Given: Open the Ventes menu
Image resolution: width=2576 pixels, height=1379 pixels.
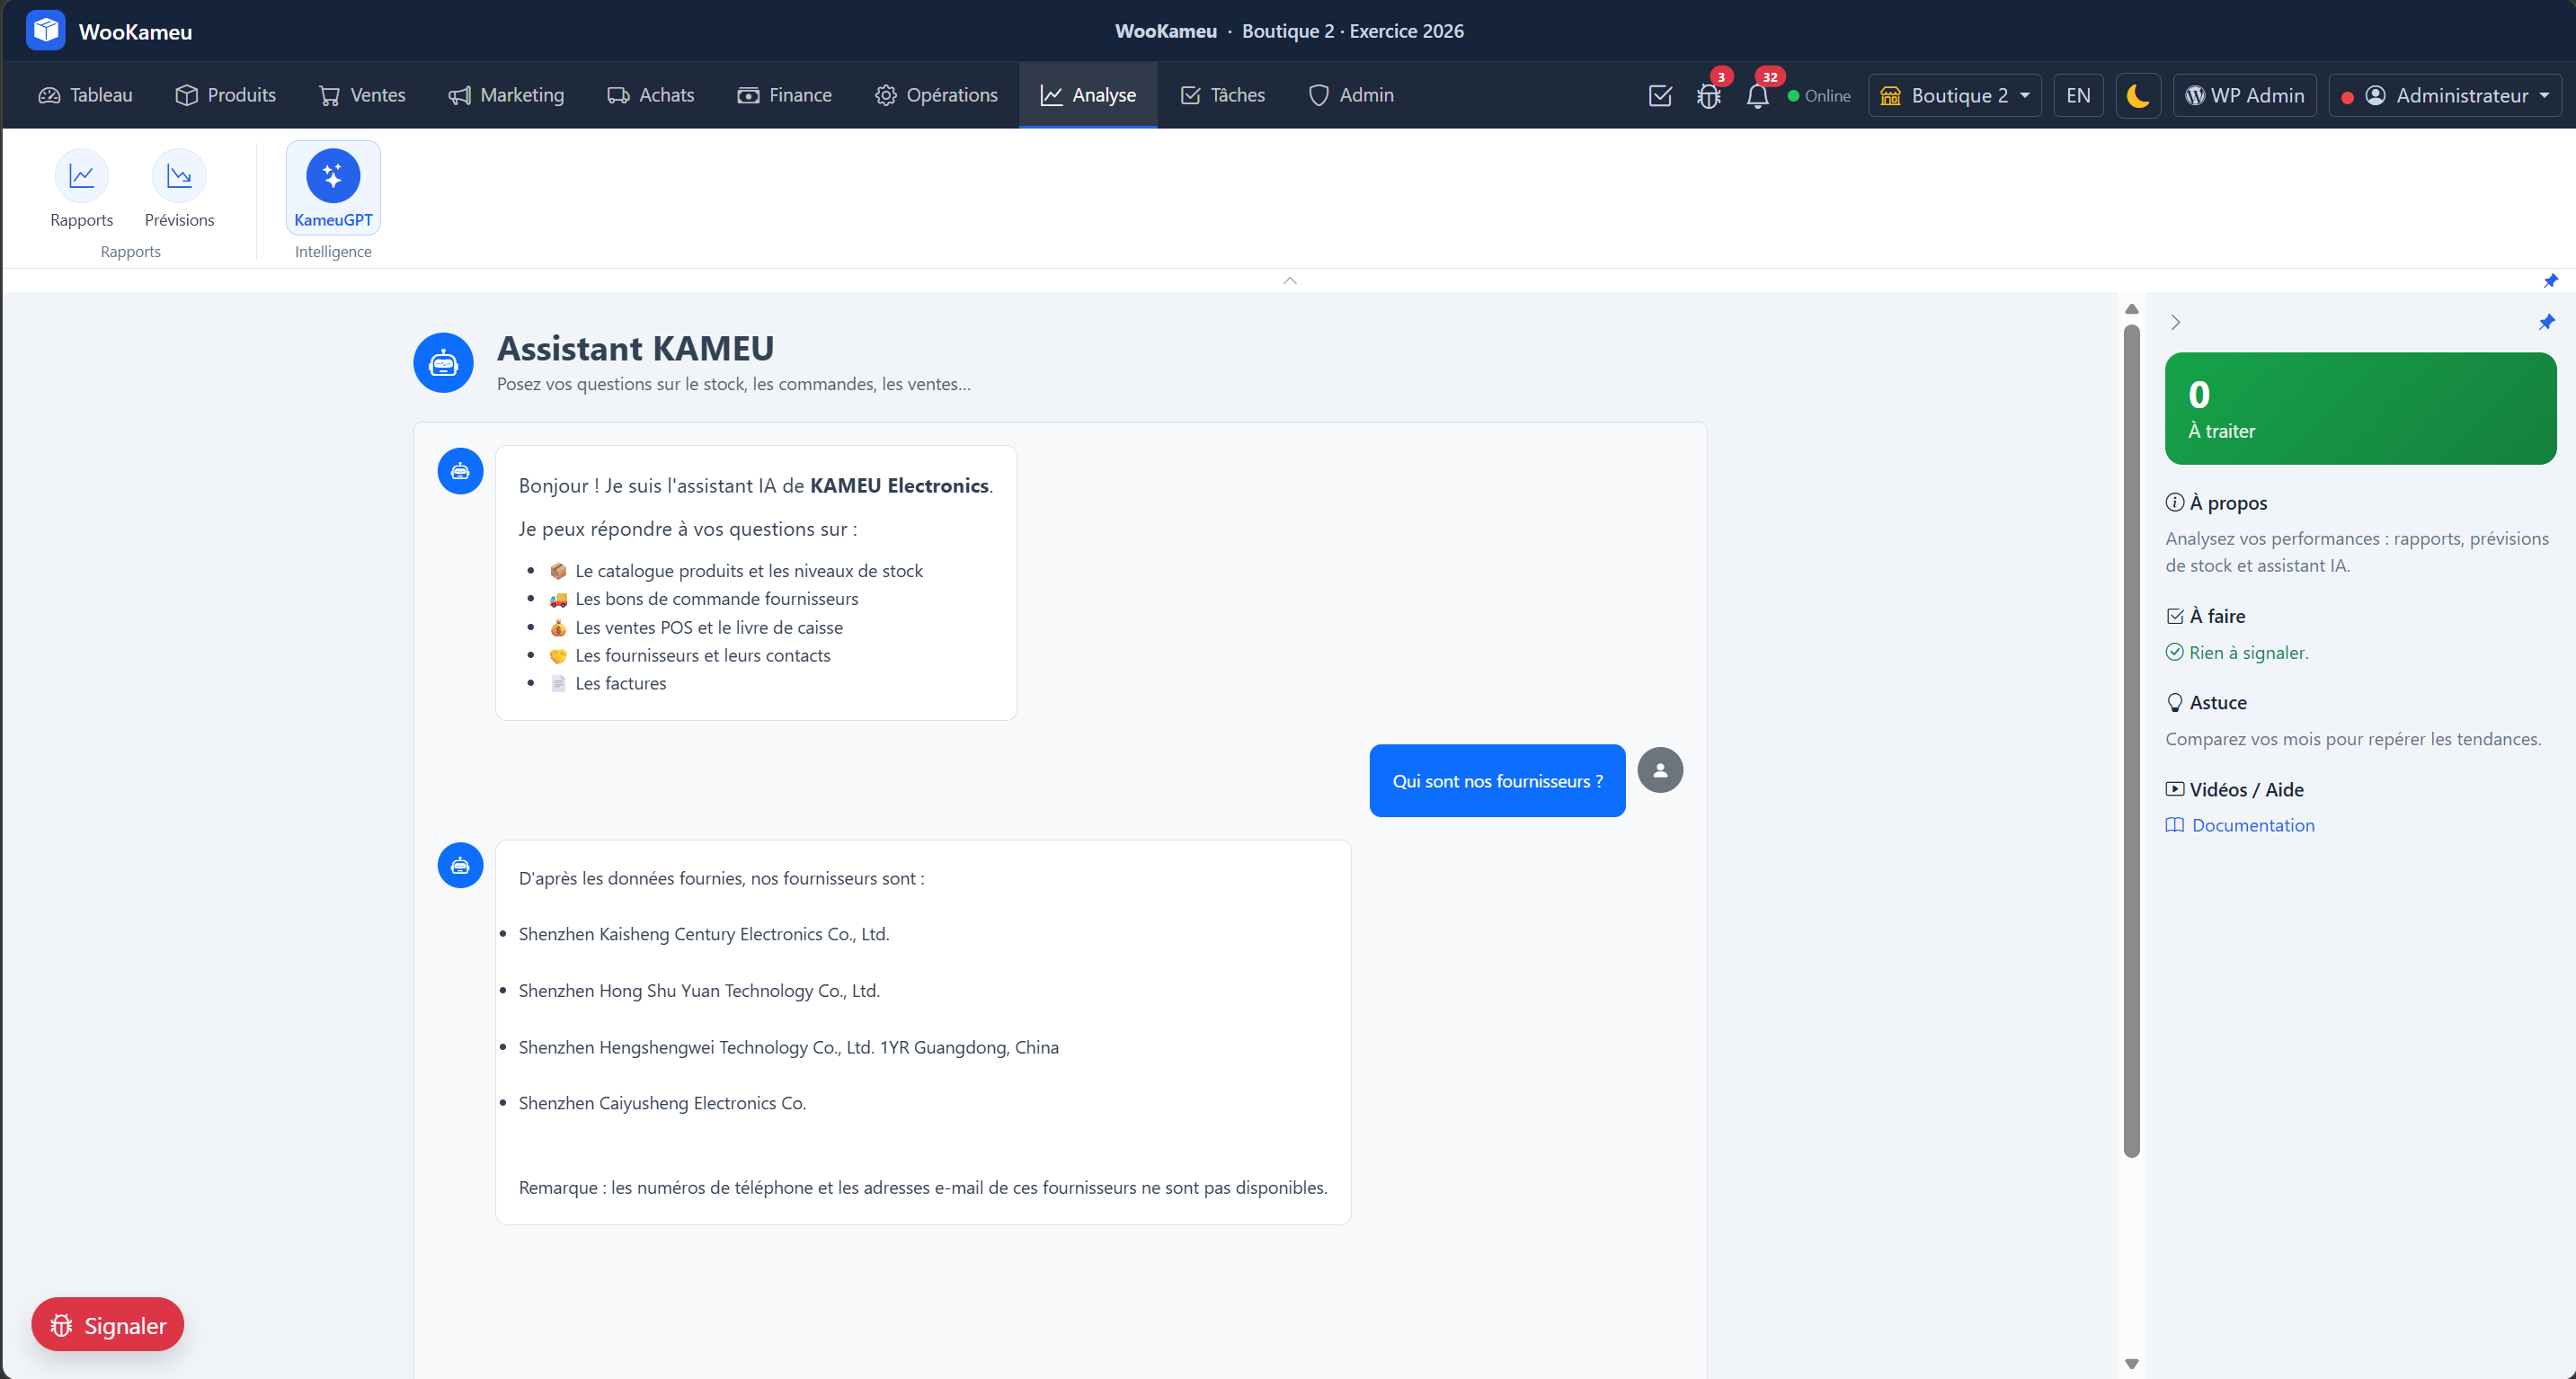Looking at the screenshot, I should [362, 95].
